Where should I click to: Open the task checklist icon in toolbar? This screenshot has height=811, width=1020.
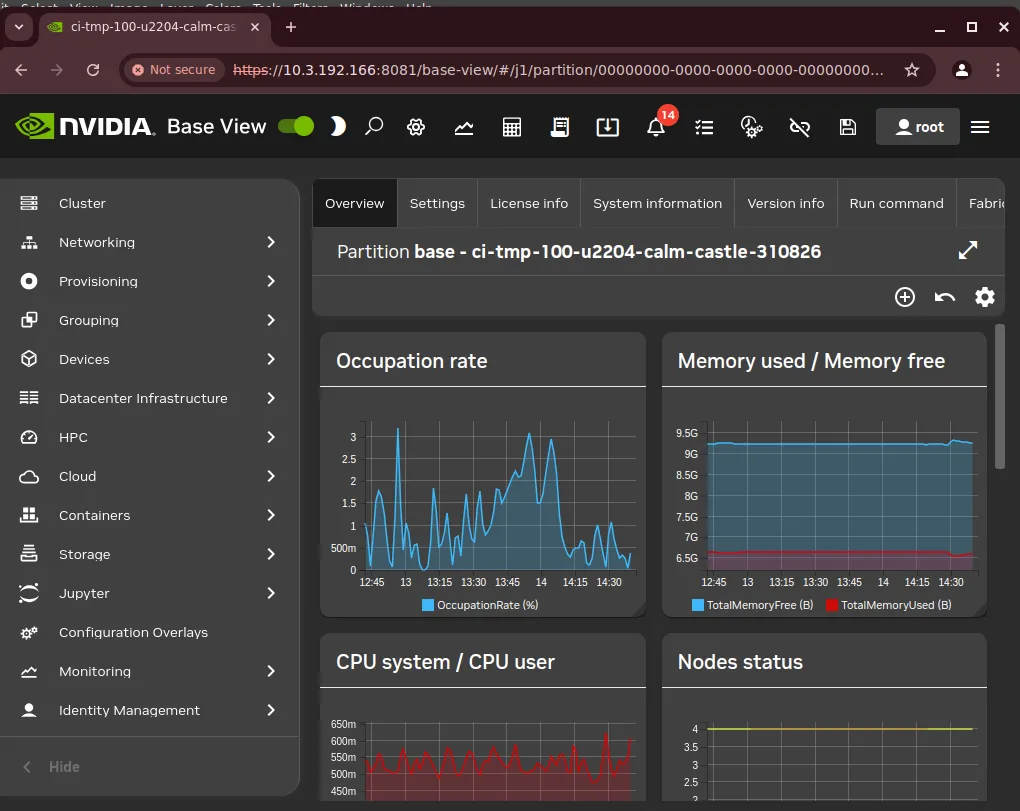[x=704, y=127]
